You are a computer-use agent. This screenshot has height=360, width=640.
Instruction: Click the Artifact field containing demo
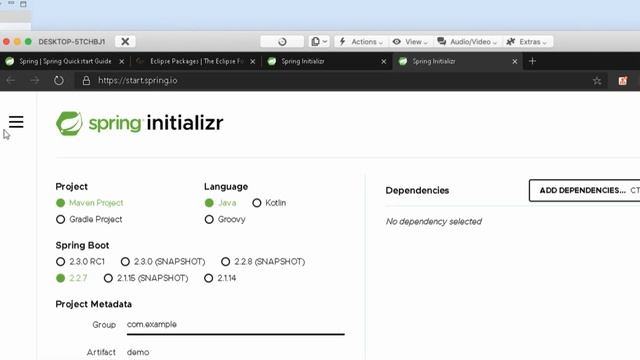(x=236, y=352)
